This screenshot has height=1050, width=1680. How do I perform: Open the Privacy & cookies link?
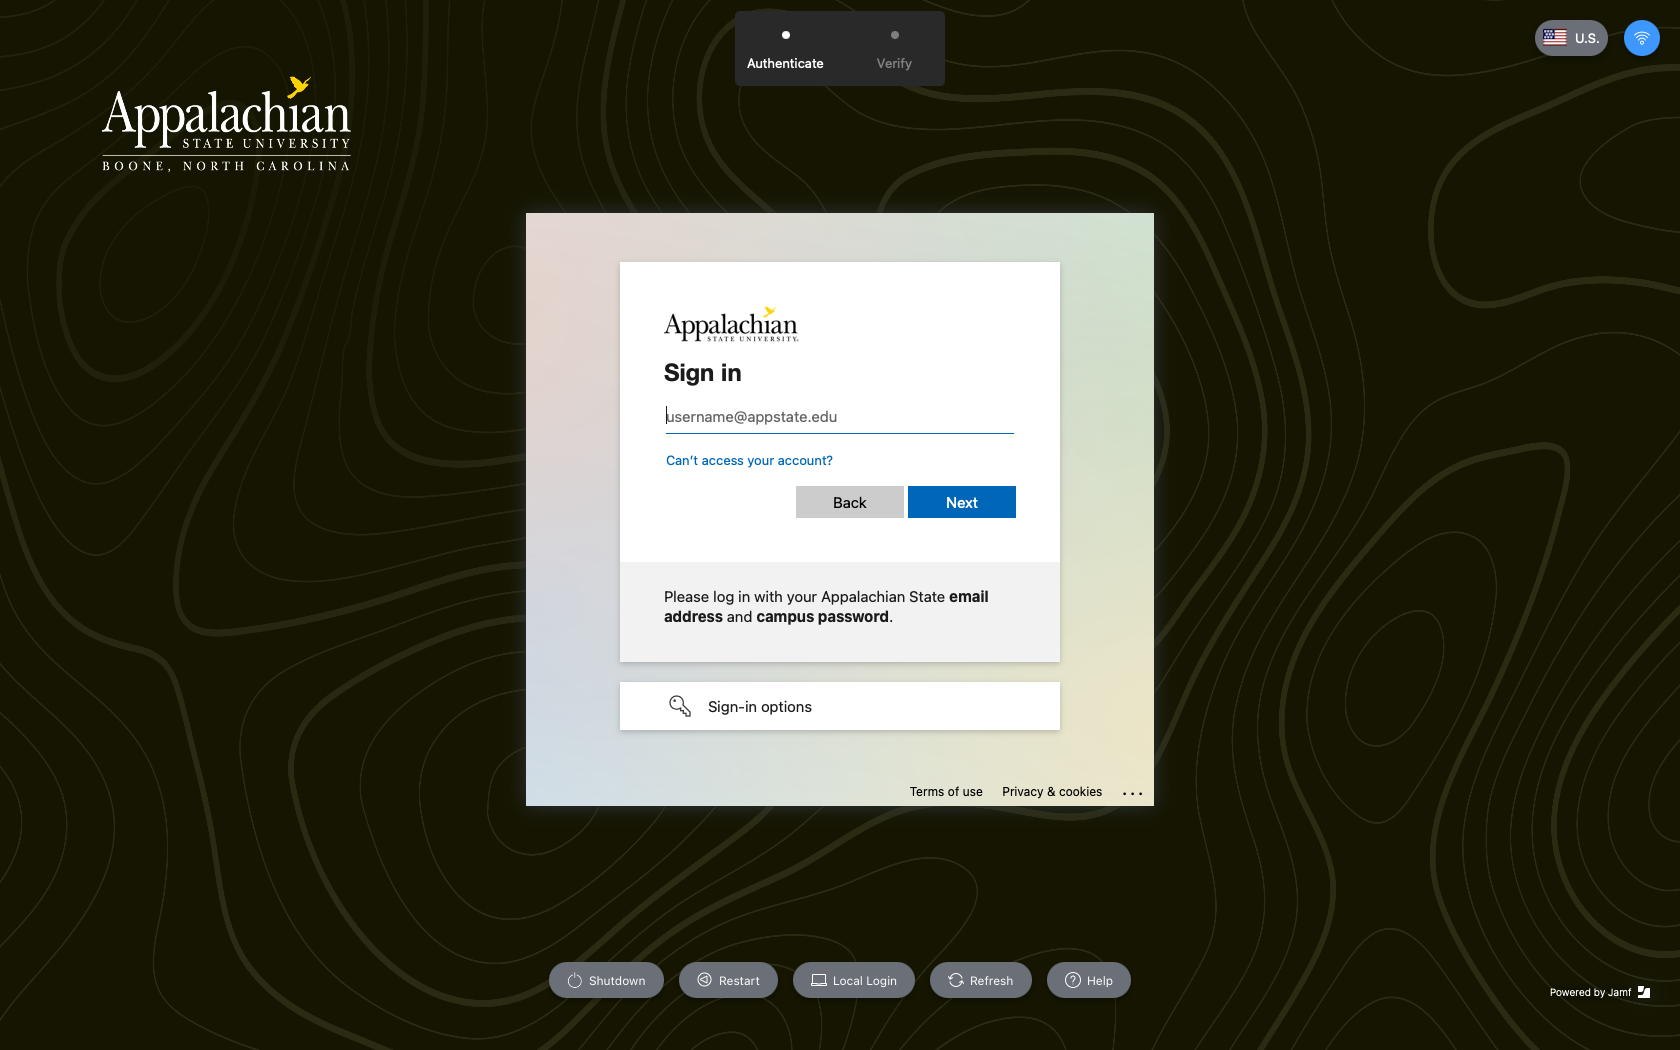(x=1052, y=792)
